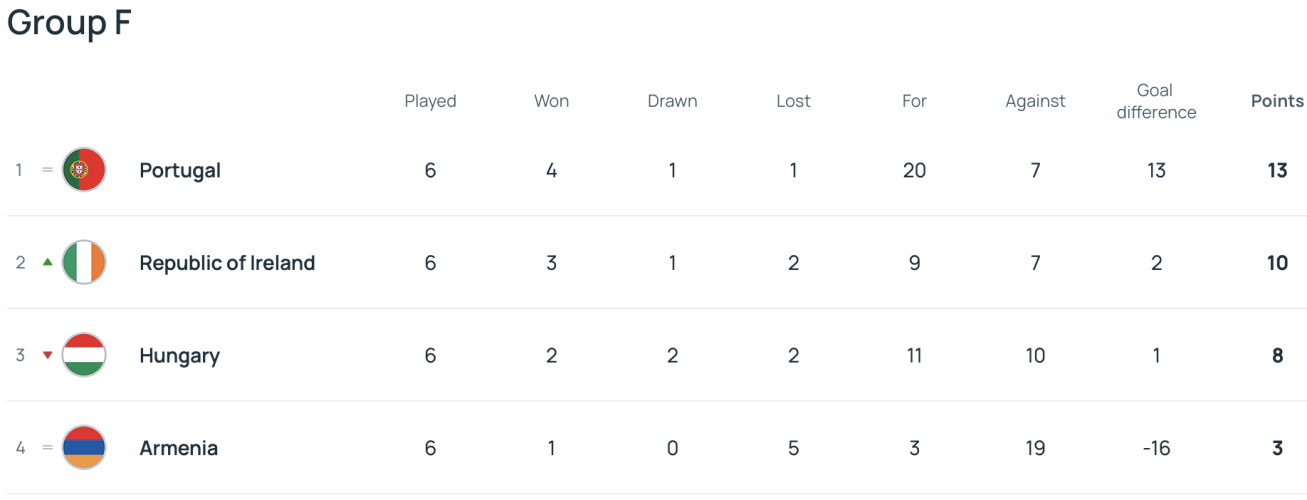Click the Against column header
The height and width of the screenshot is (500, 1307).
[x=1035, y=101]
